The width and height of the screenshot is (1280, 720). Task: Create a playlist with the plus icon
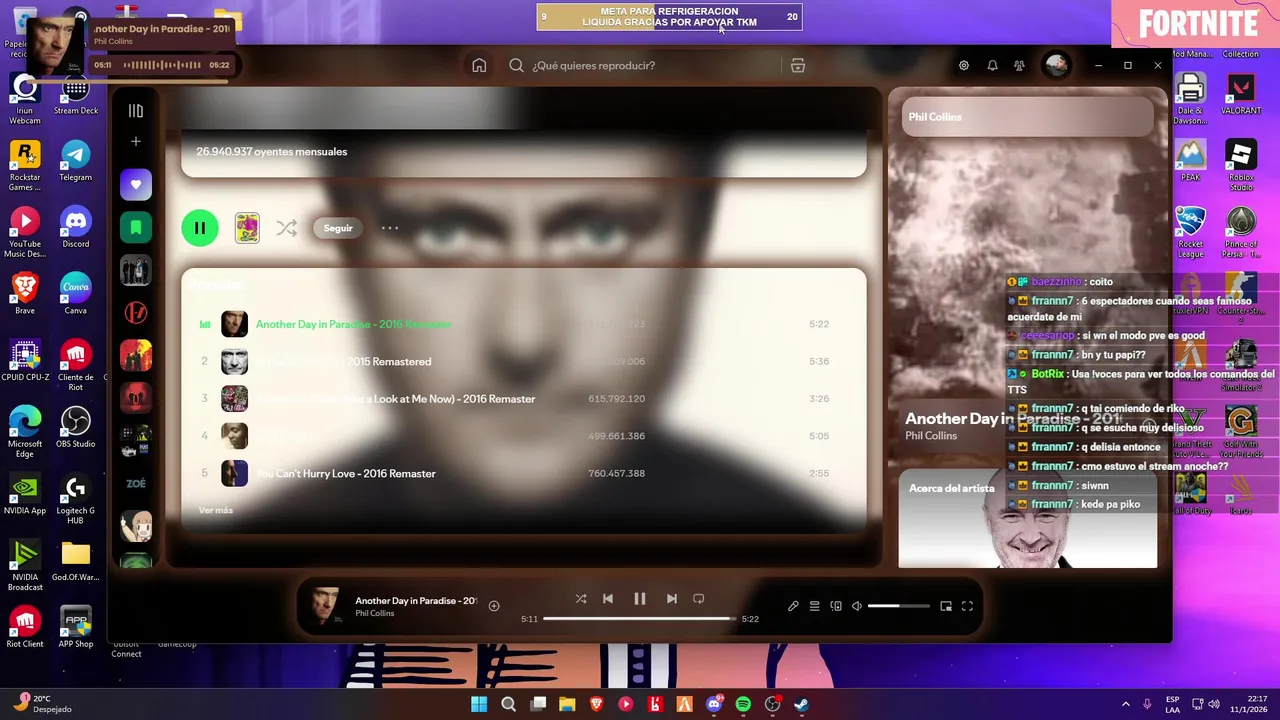pyautogui.click(x=136, y=142)
